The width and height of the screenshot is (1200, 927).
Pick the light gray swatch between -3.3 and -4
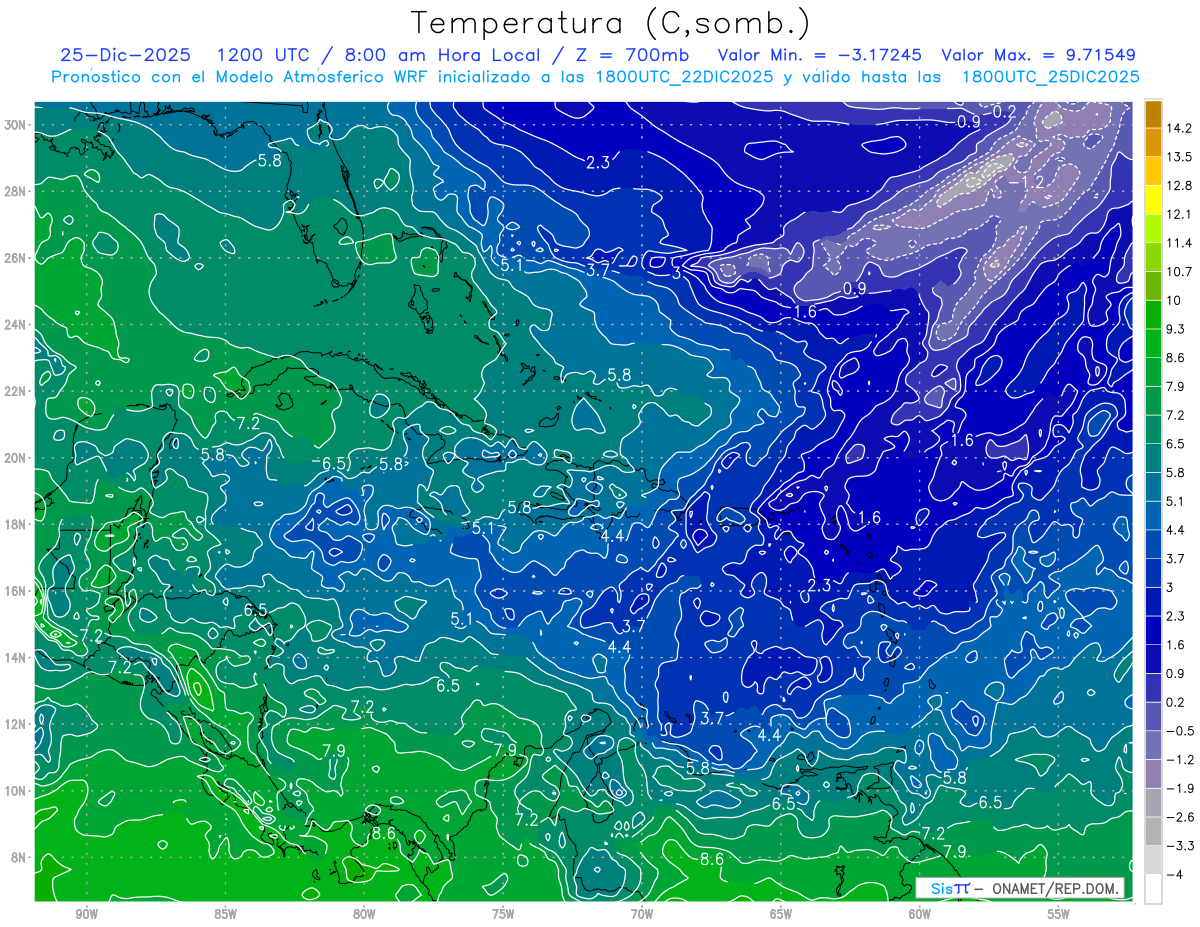tap(1153, 860)
